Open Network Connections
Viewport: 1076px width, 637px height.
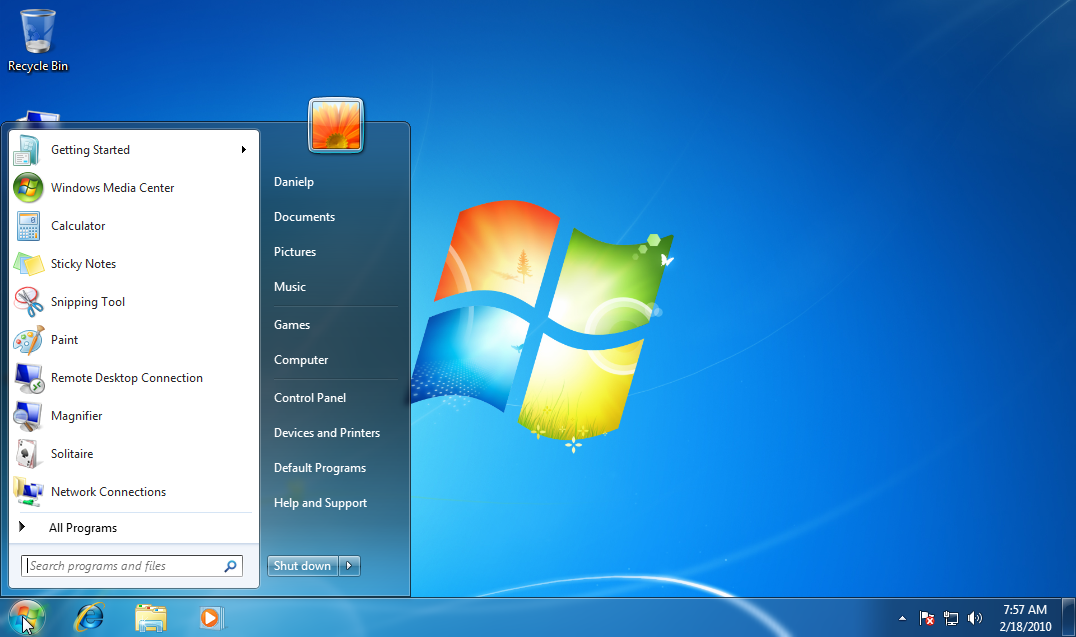point(108,491)
